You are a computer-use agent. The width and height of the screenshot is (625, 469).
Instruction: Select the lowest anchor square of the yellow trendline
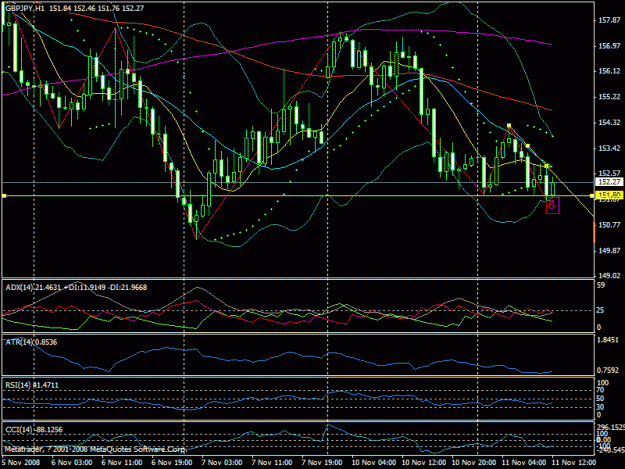[x=546, y=166]
